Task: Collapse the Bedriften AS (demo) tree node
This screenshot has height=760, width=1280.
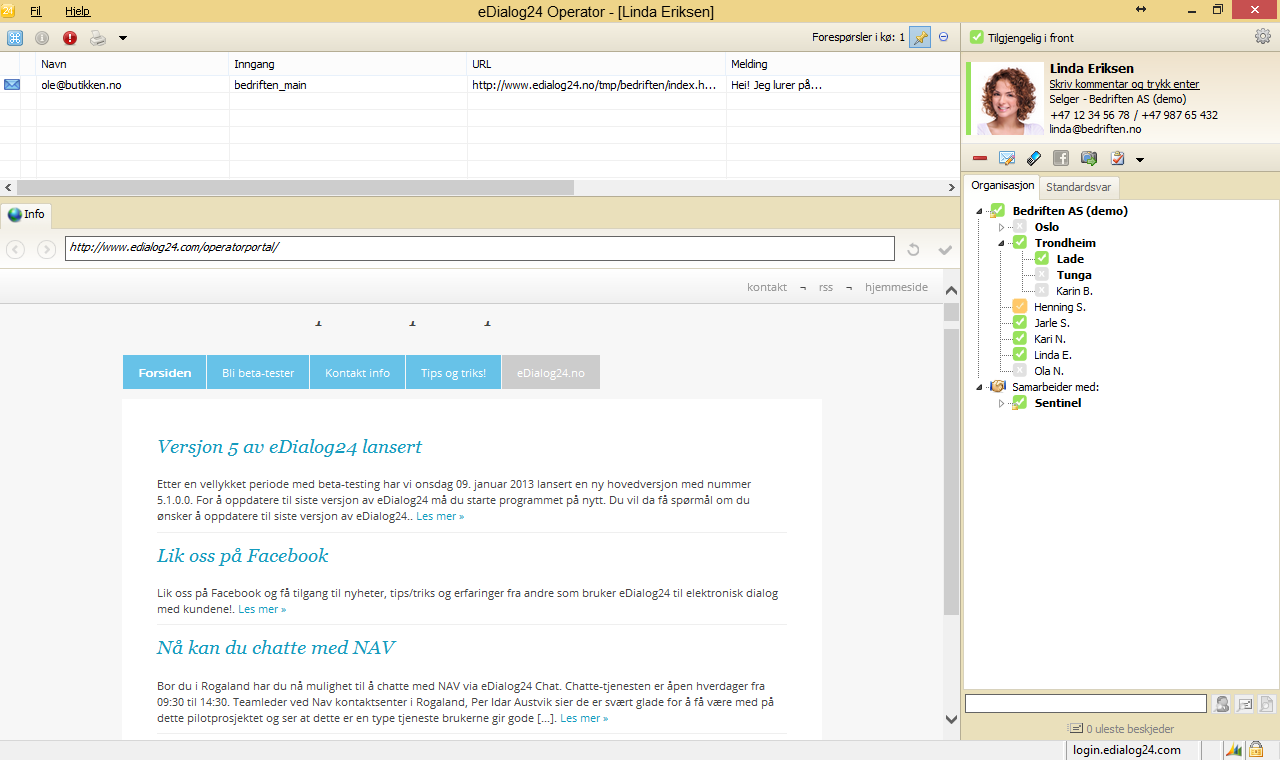Action: (x=979, y=211)
